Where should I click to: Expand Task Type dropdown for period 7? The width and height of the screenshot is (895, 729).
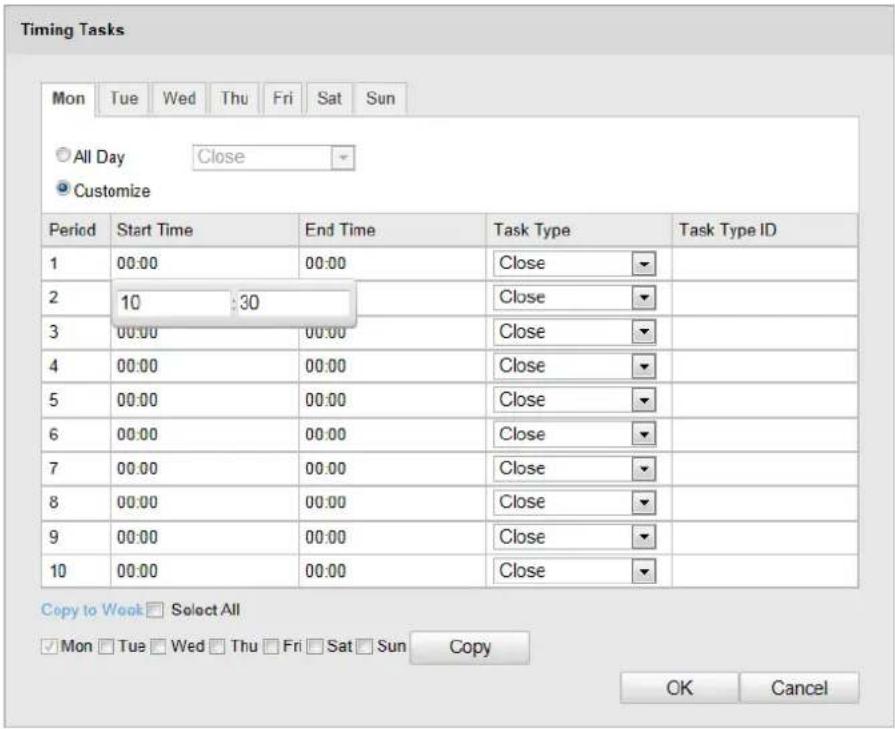[x=574, y=469]
